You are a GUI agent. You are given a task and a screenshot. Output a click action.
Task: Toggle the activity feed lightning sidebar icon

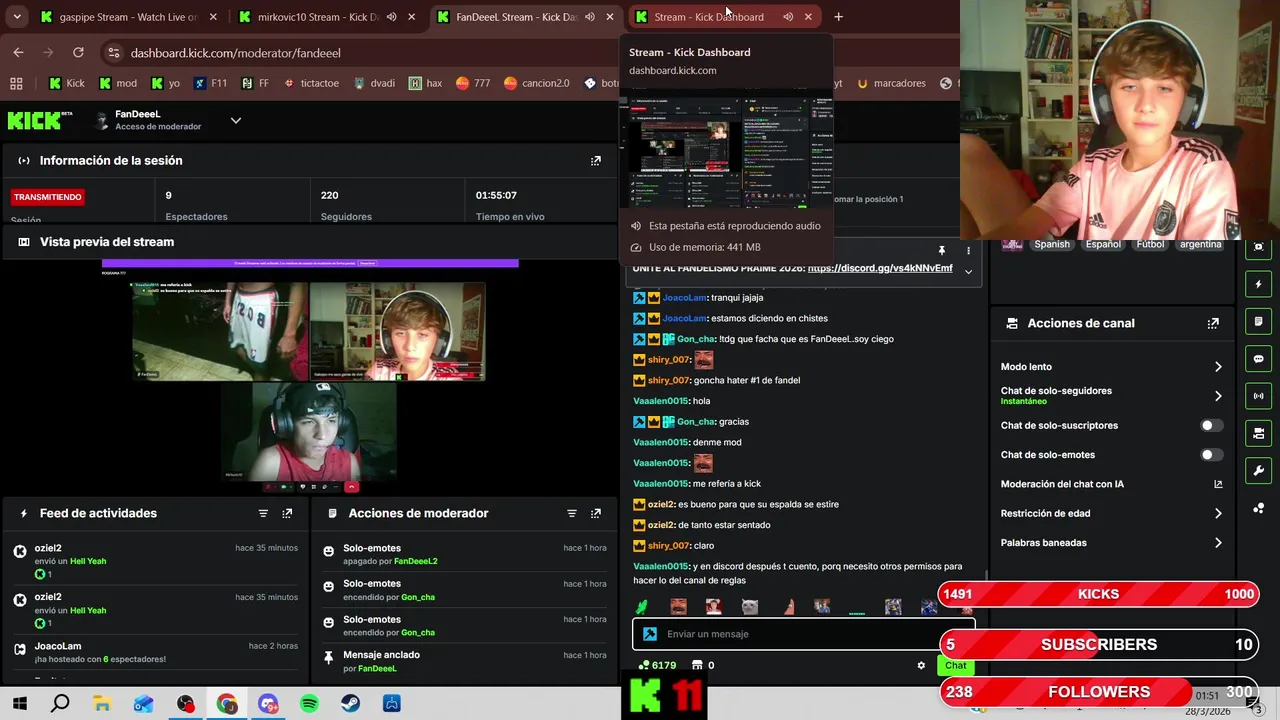pyautogui.click(x=1258, y=284)
